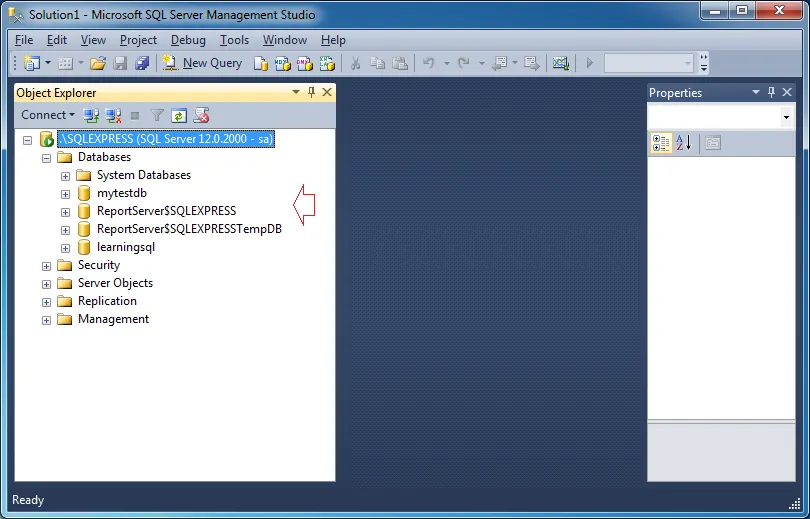810x519 pixels.
Task: Open the View menu
Action: pyautogui.click(x=93, y=40)
